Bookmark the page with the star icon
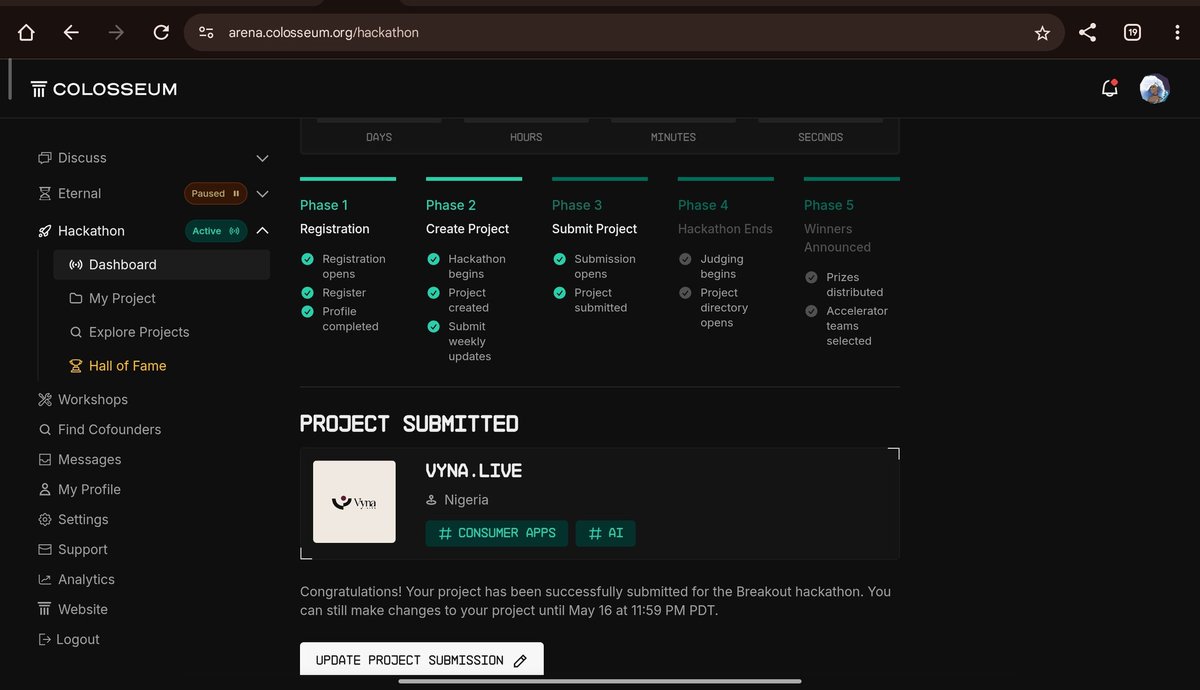 (x=1042, y=33)
